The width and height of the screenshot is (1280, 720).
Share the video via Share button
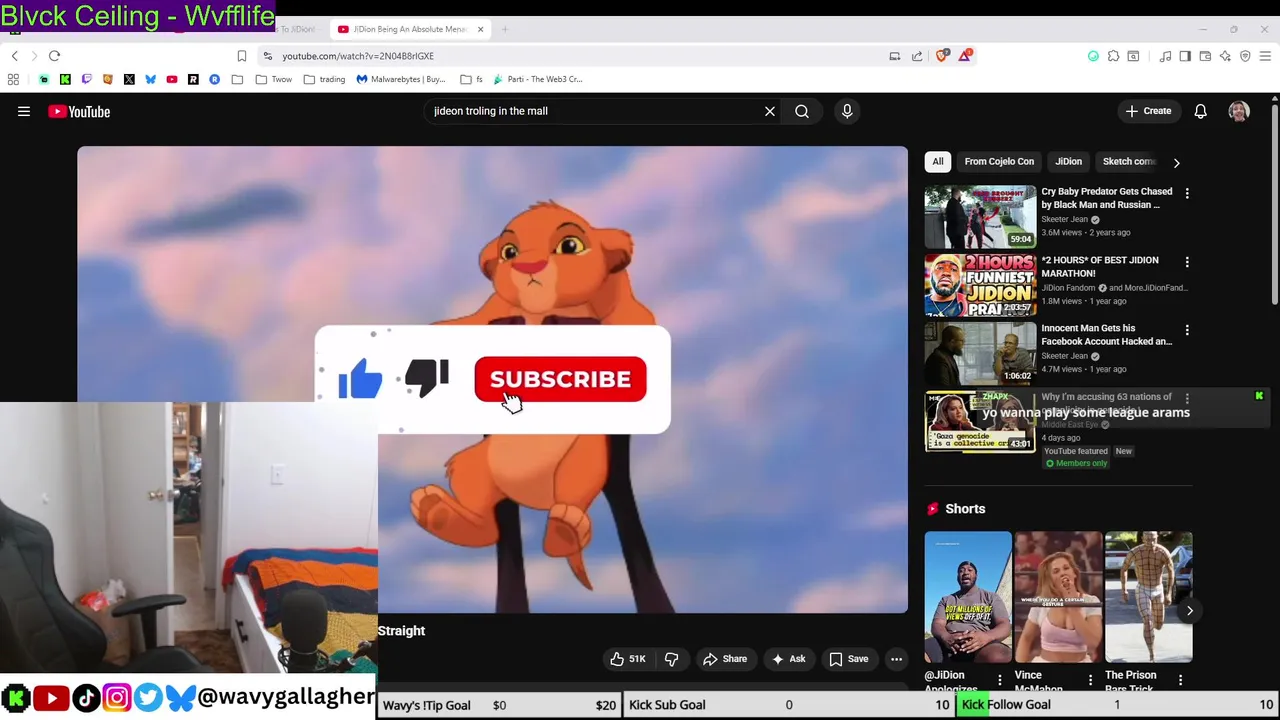[725, 659]
